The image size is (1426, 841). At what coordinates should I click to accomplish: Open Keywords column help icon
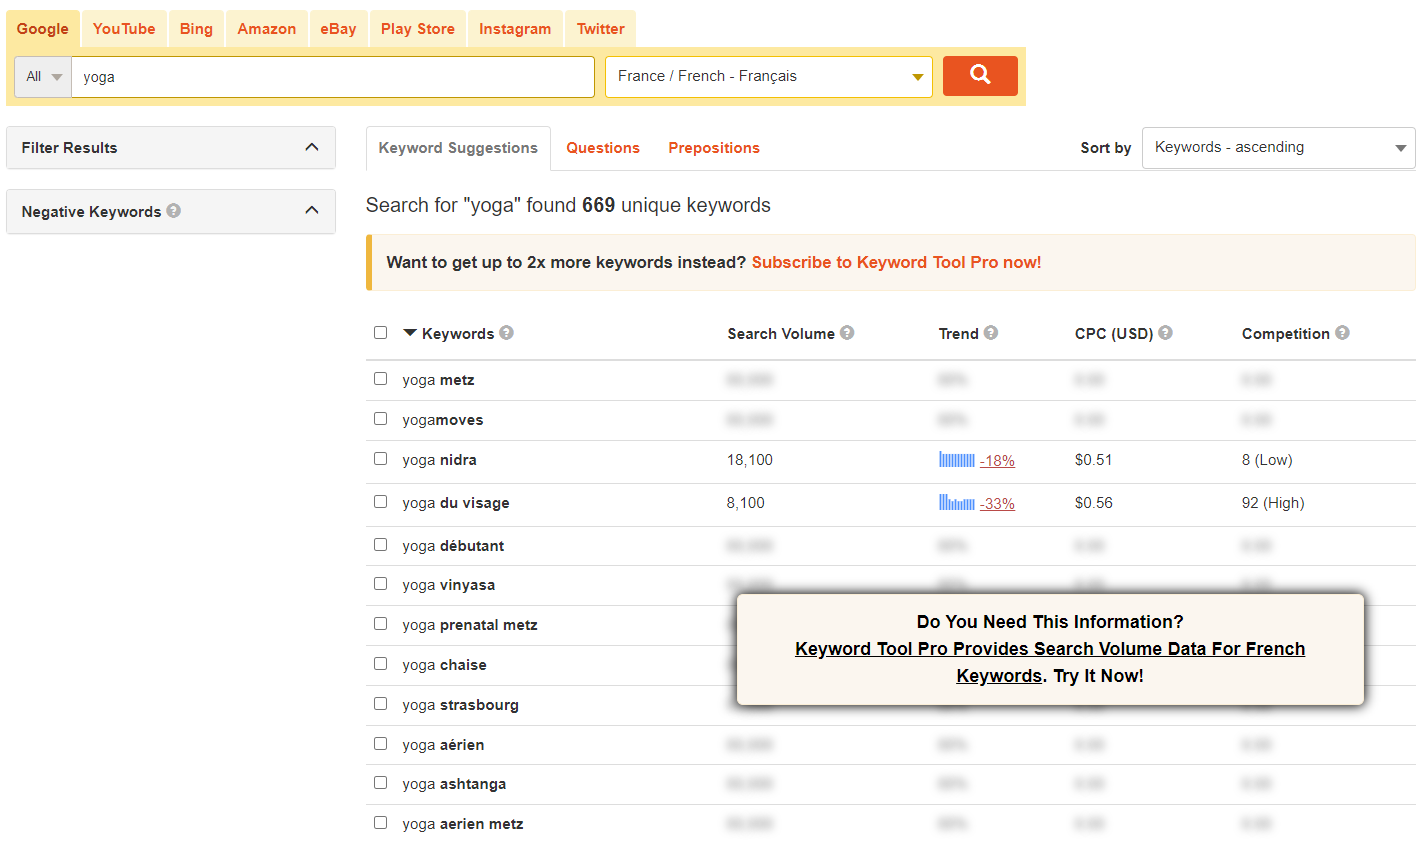coord(507,333)
